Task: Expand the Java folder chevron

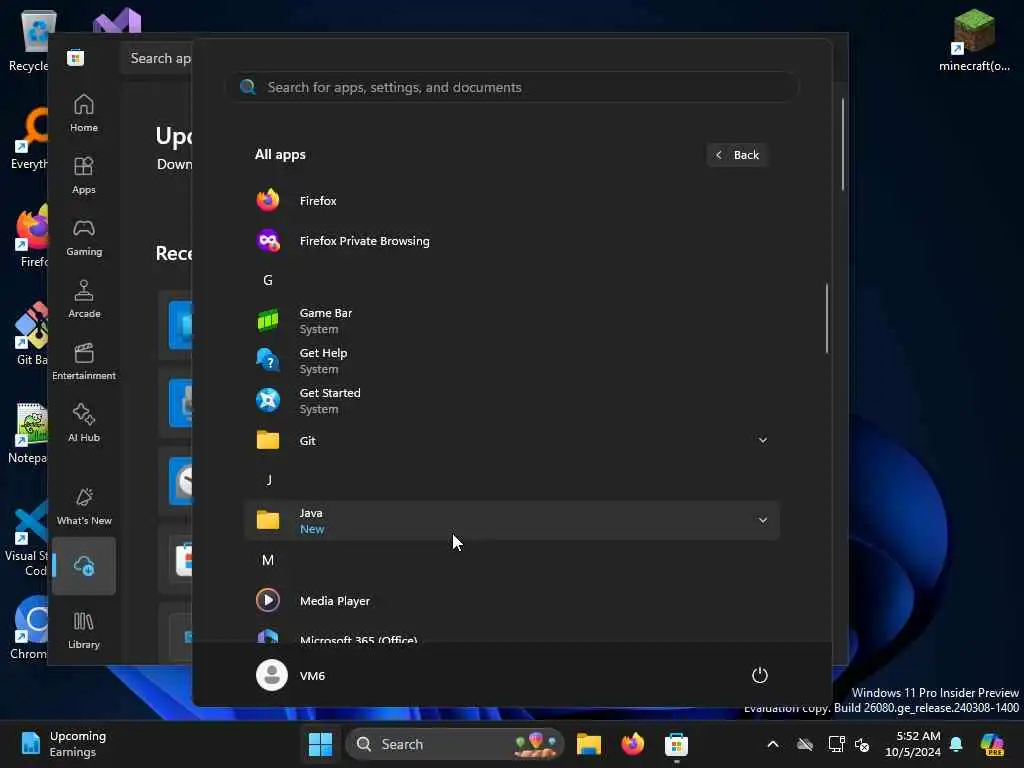Action: tap(762, 520)
